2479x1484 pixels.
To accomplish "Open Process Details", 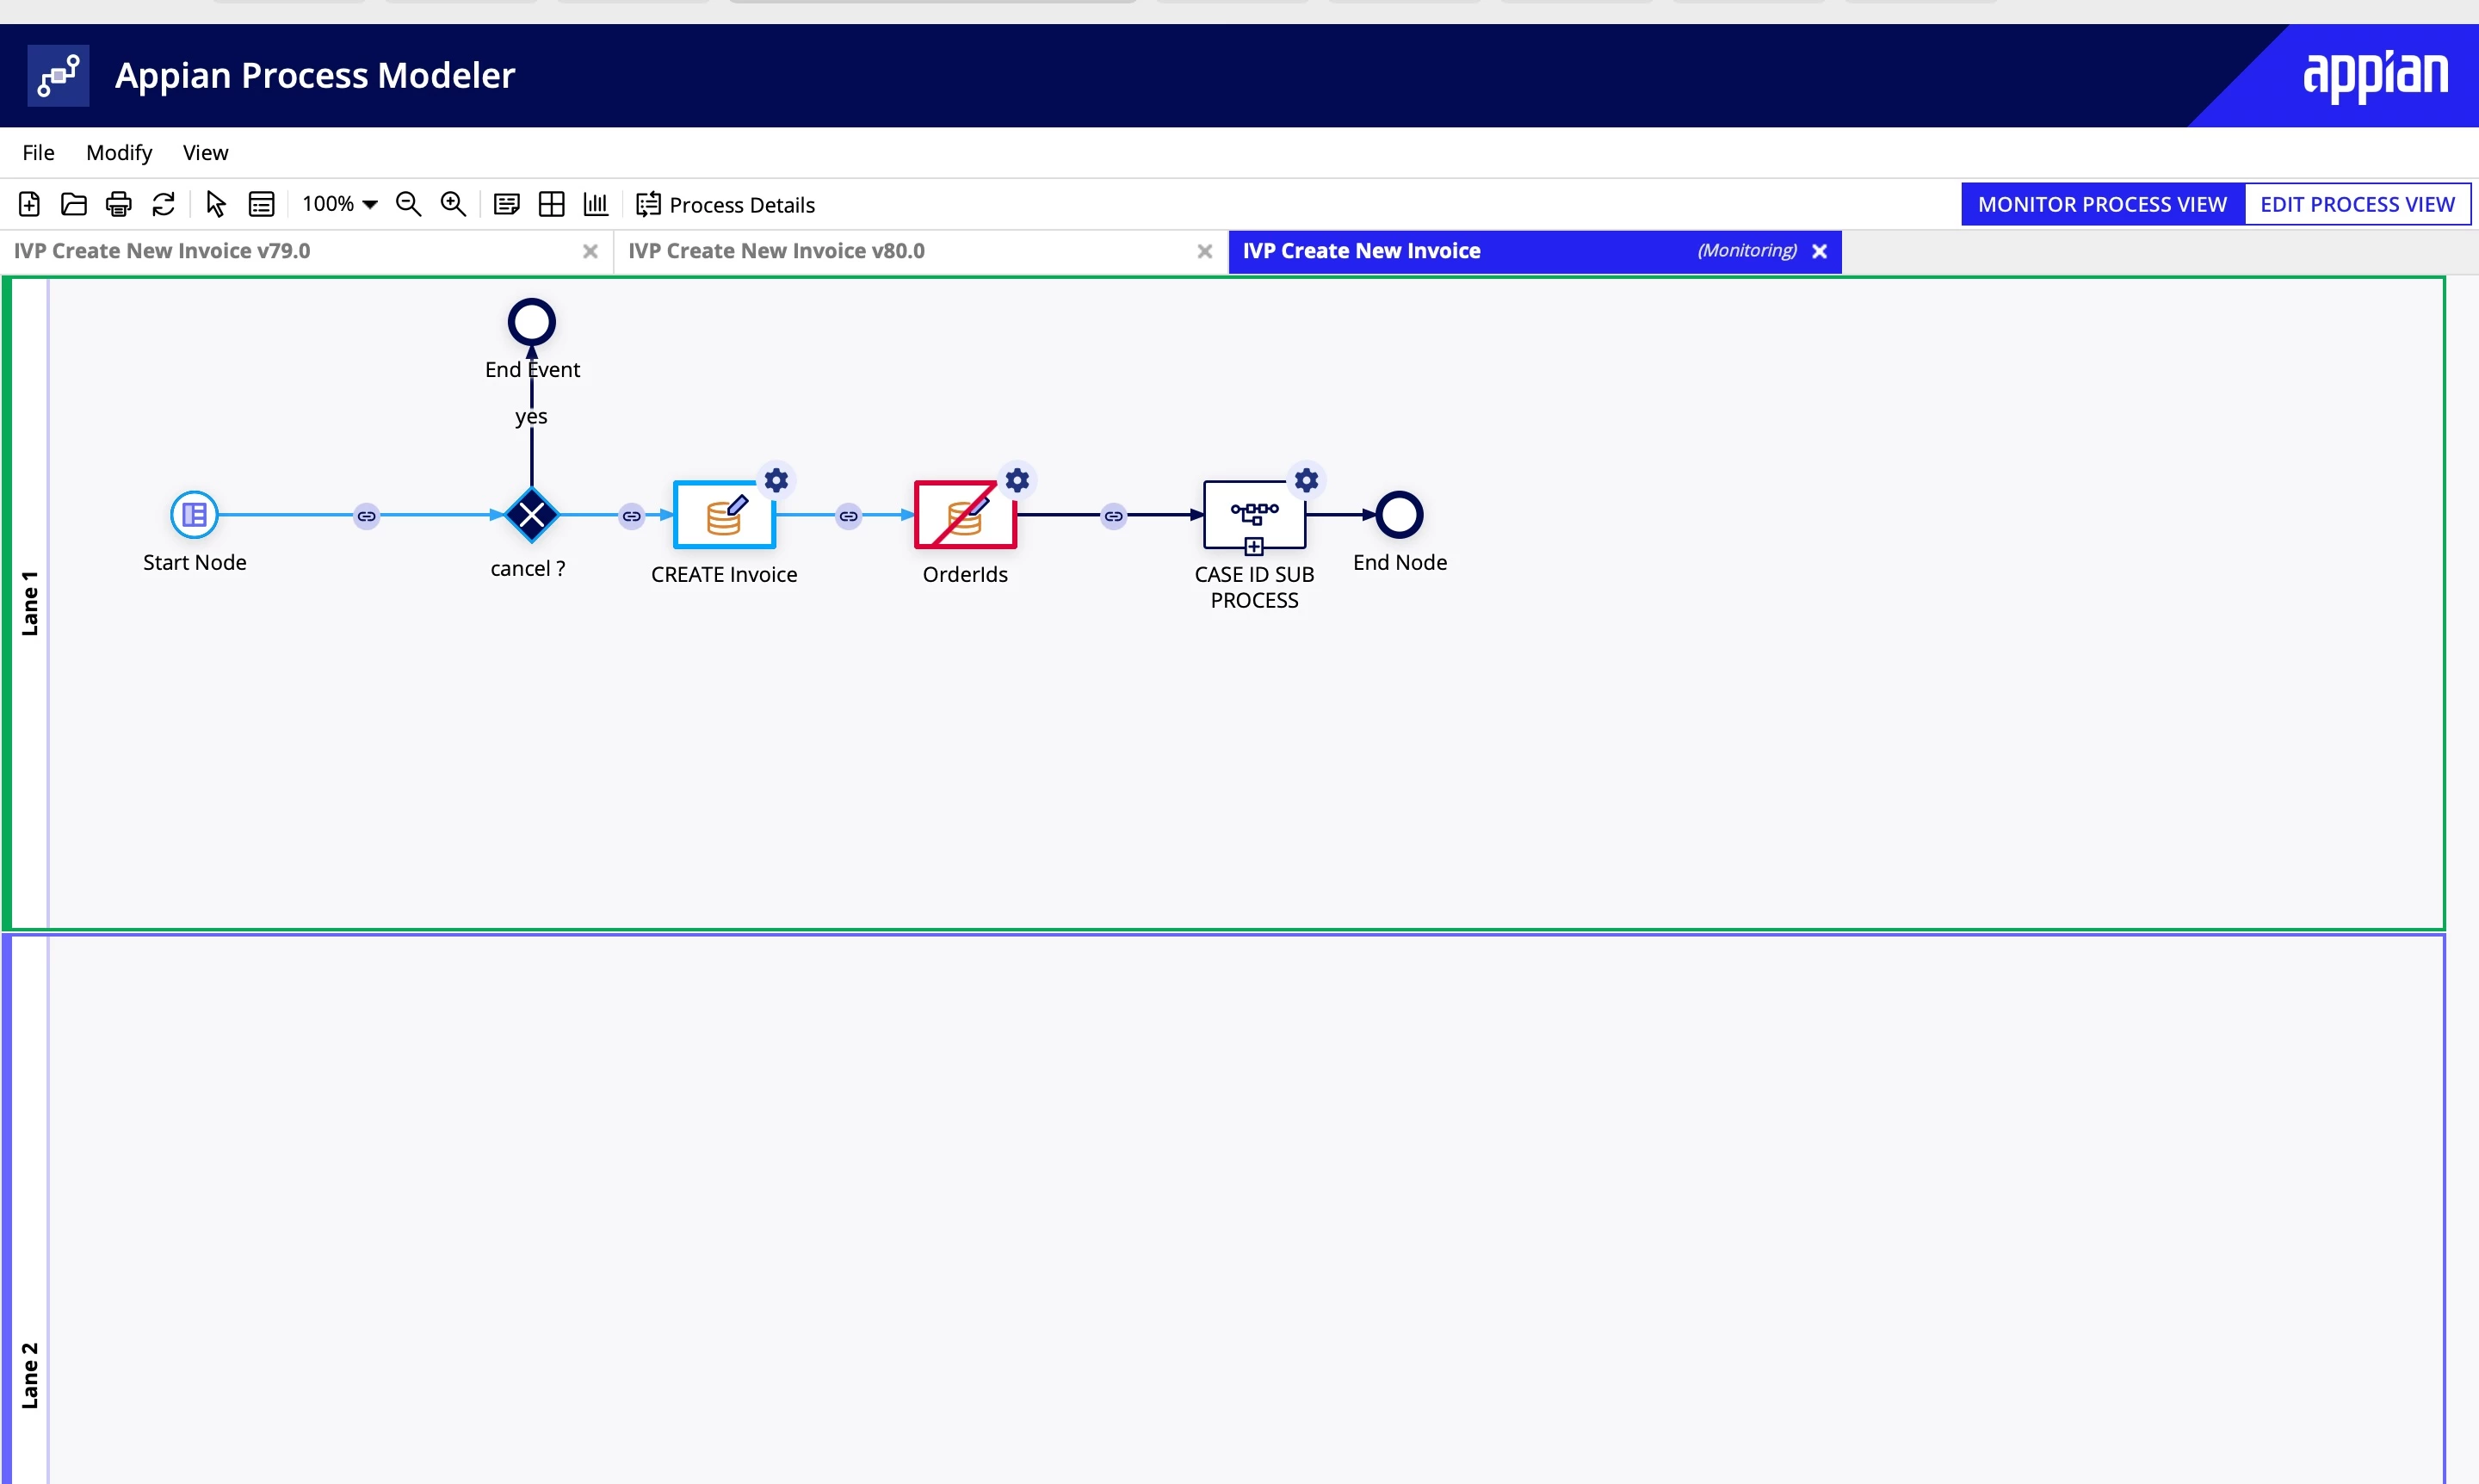I will 726,204.
